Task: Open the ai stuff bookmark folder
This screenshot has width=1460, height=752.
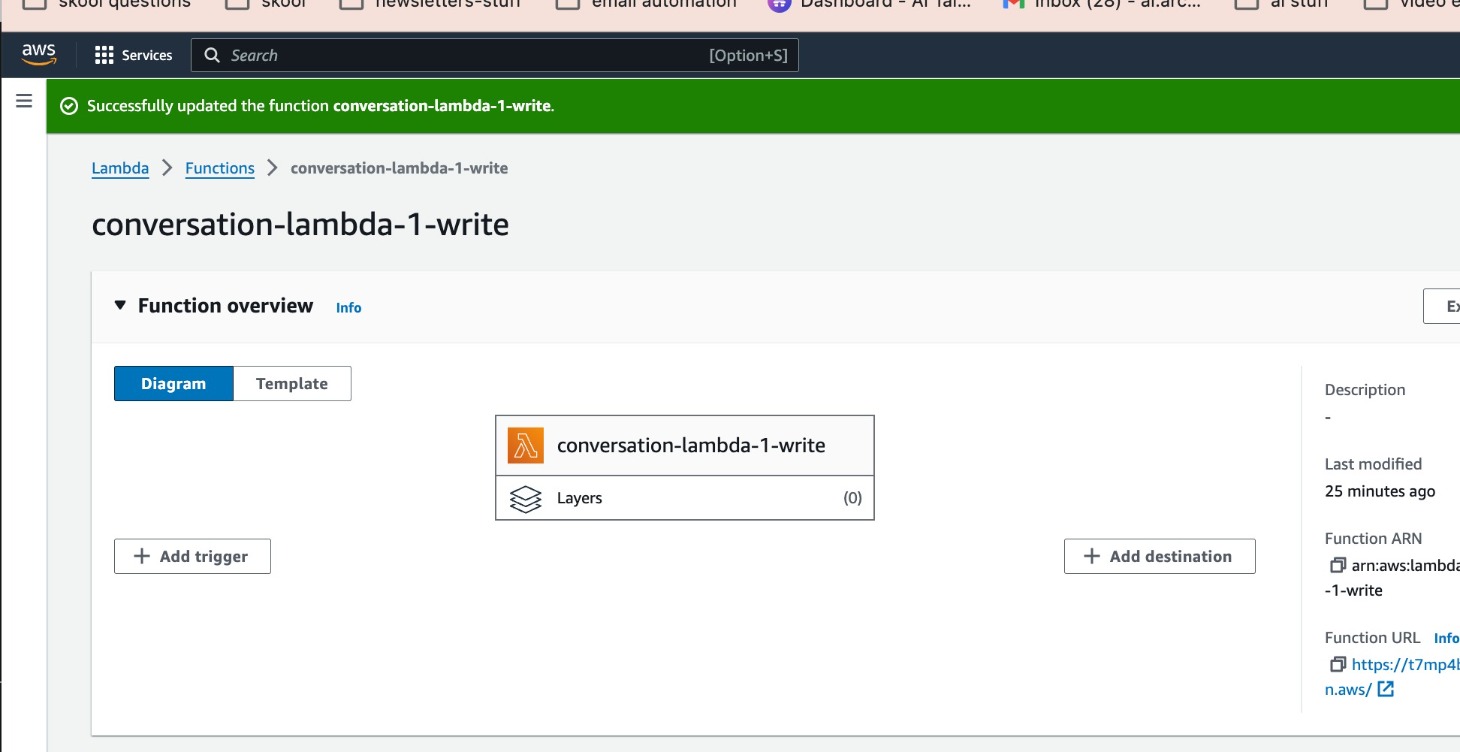Action: point(1281,4)
